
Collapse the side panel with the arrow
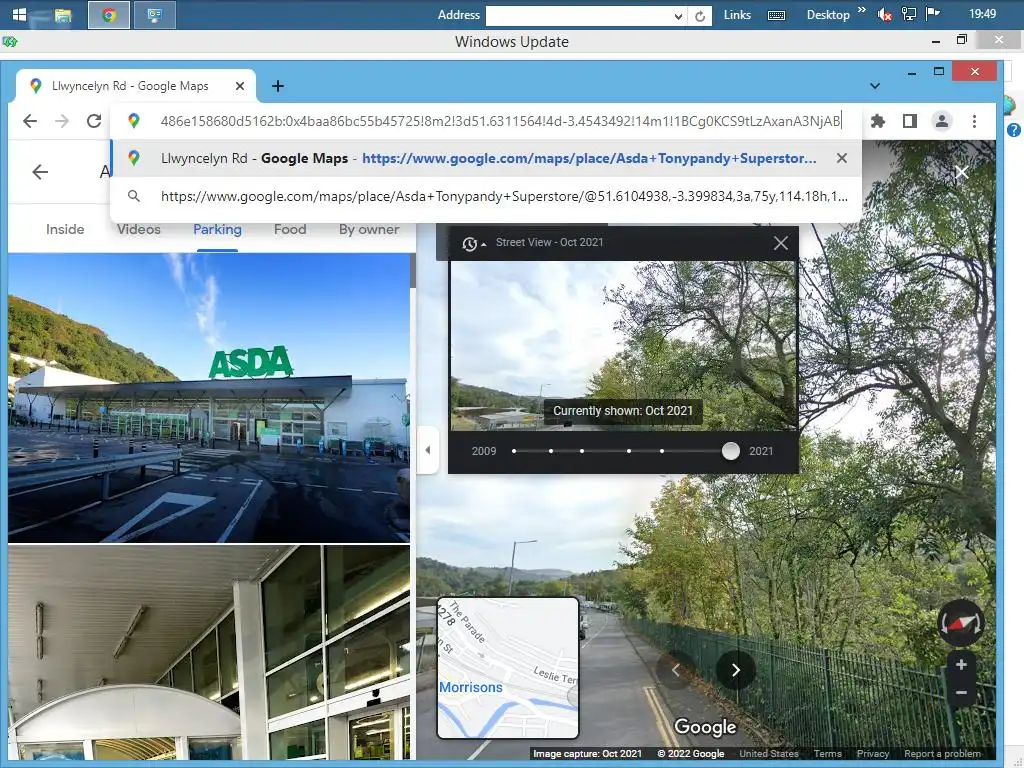(x=428, y=450)
